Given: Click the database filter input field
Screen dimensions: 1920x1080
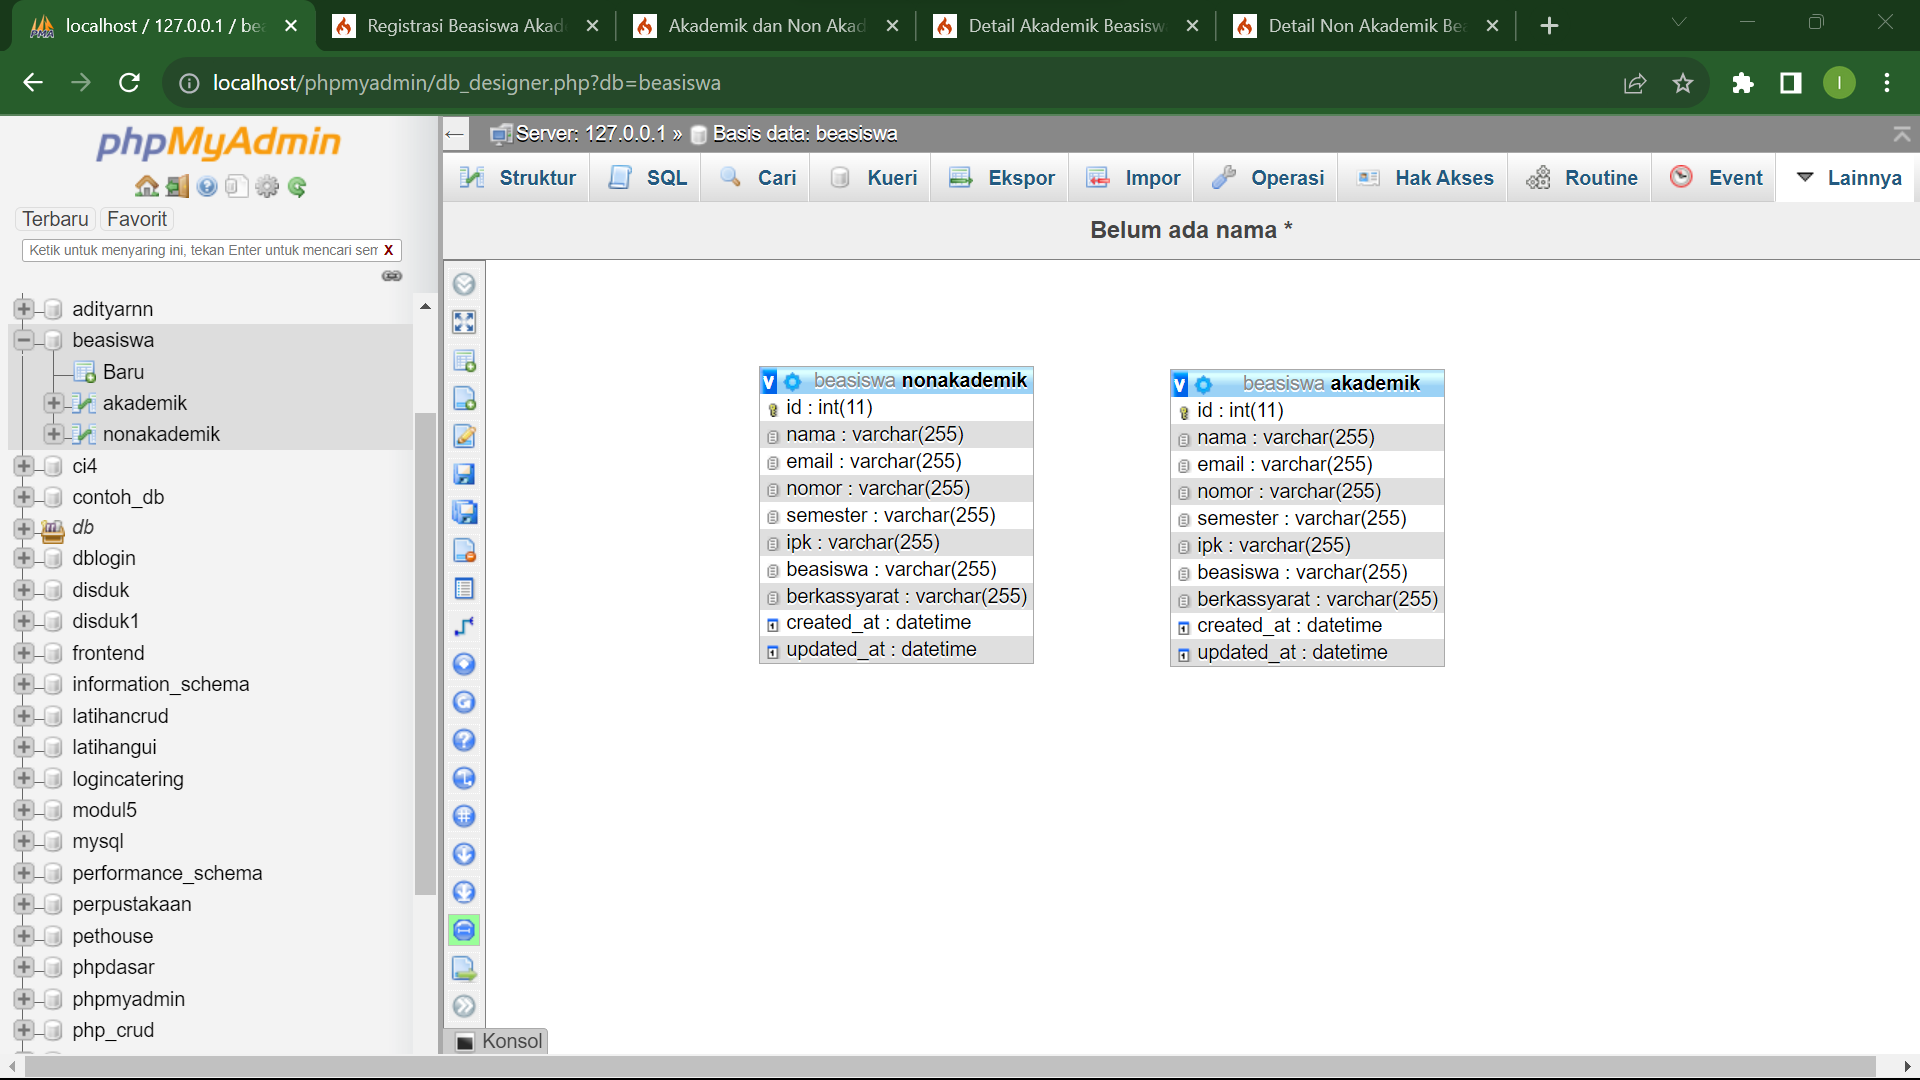Looking at the screenshot, I should coord(200,250).
